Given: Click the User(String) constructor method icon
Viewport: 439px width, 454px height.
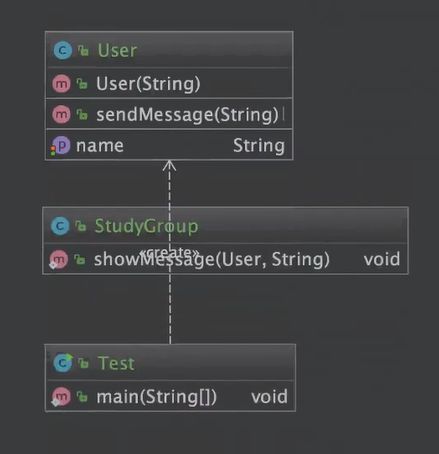Looking at the screenshot, I should [61, 83].
